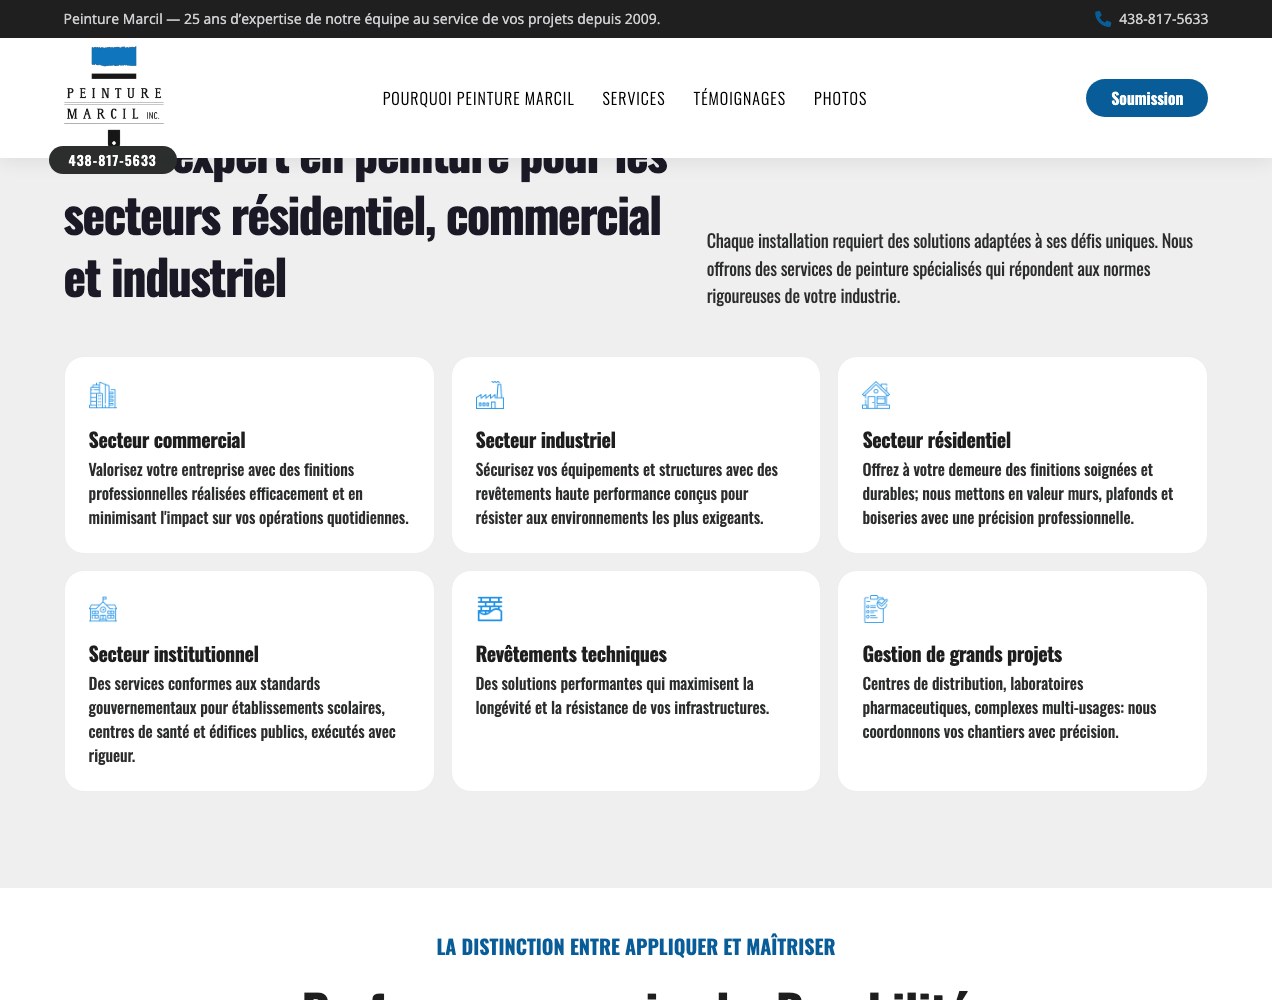1272x1000 pixels.
Task: Click the Secteur institutionnel school icon
Action: [x=103, y=609]
